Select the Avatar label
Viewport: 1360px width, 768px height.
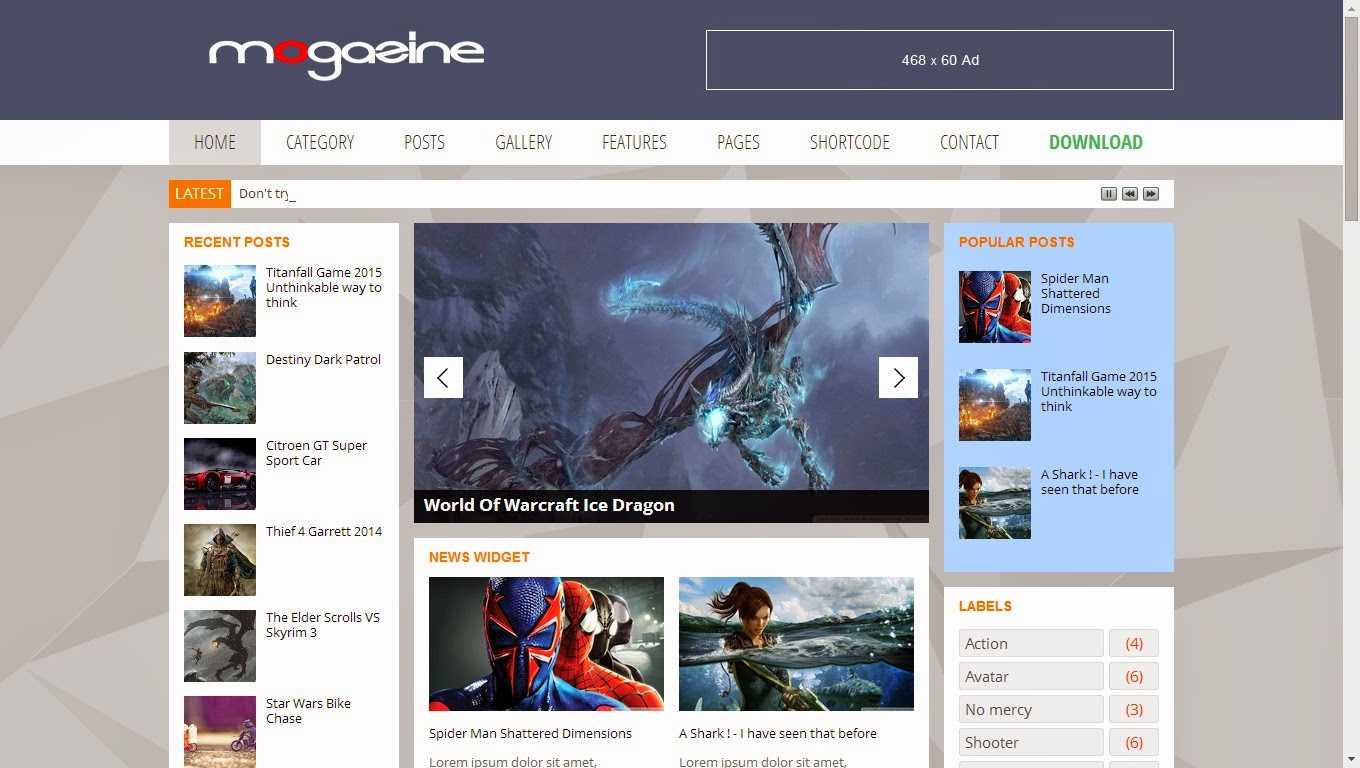tap(1031, 676)
